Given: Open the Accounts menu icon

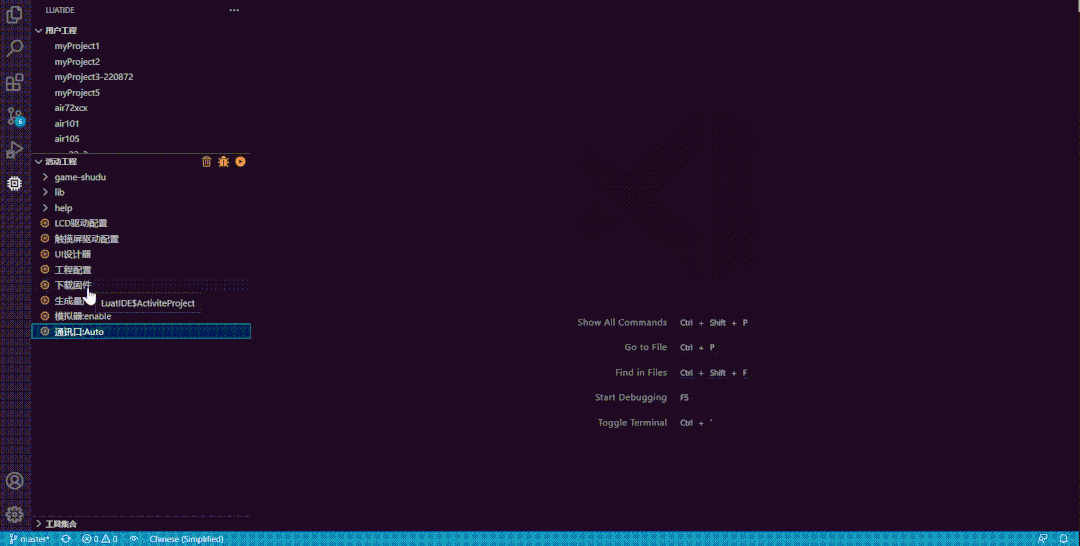Looking at the screenshot, I should click(x=14, y=481).
